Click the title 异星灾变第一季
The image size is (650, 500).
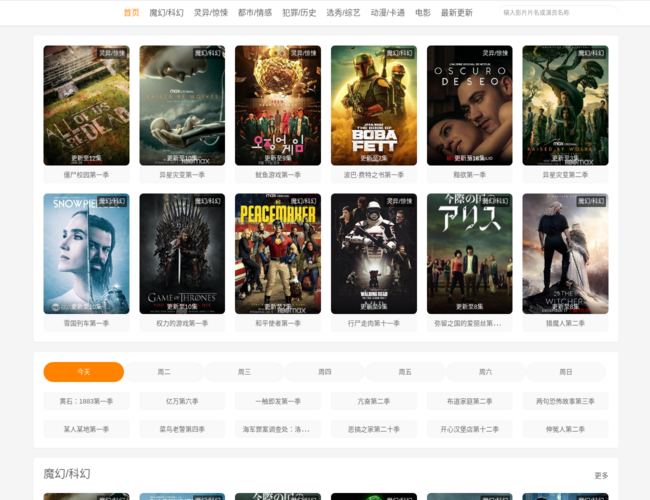pos(182,175)
